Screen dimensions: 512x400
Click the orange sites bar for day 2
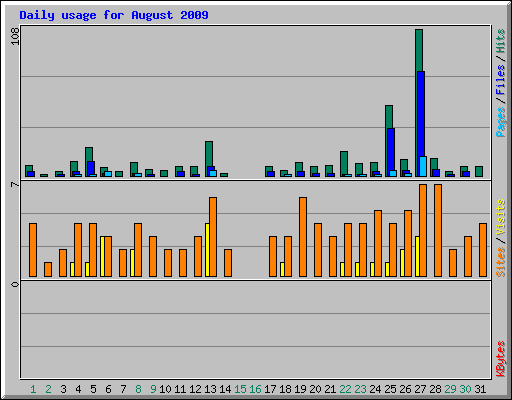[48, 269]
